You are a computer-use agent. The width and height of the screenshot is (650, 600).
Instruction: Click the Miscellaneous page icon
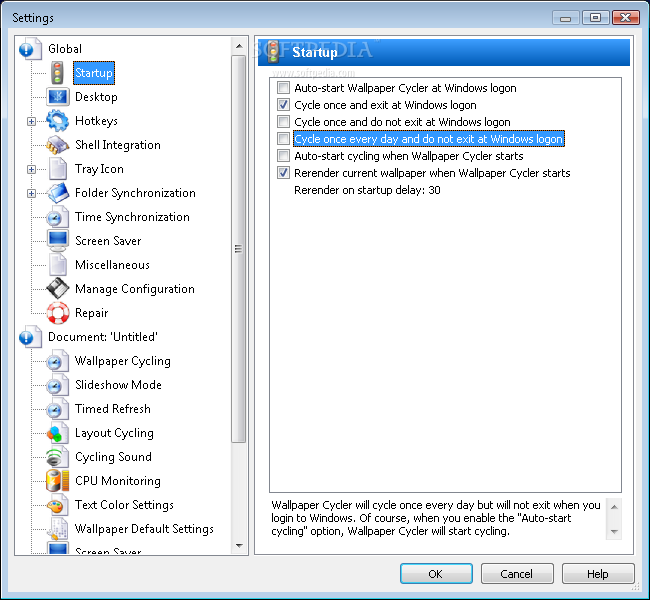58,265
